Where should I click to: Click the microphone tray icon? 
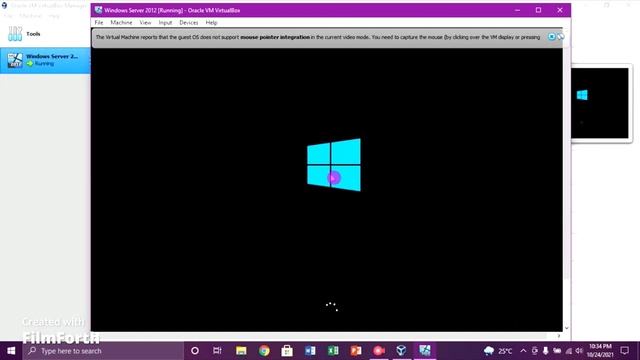546,351
